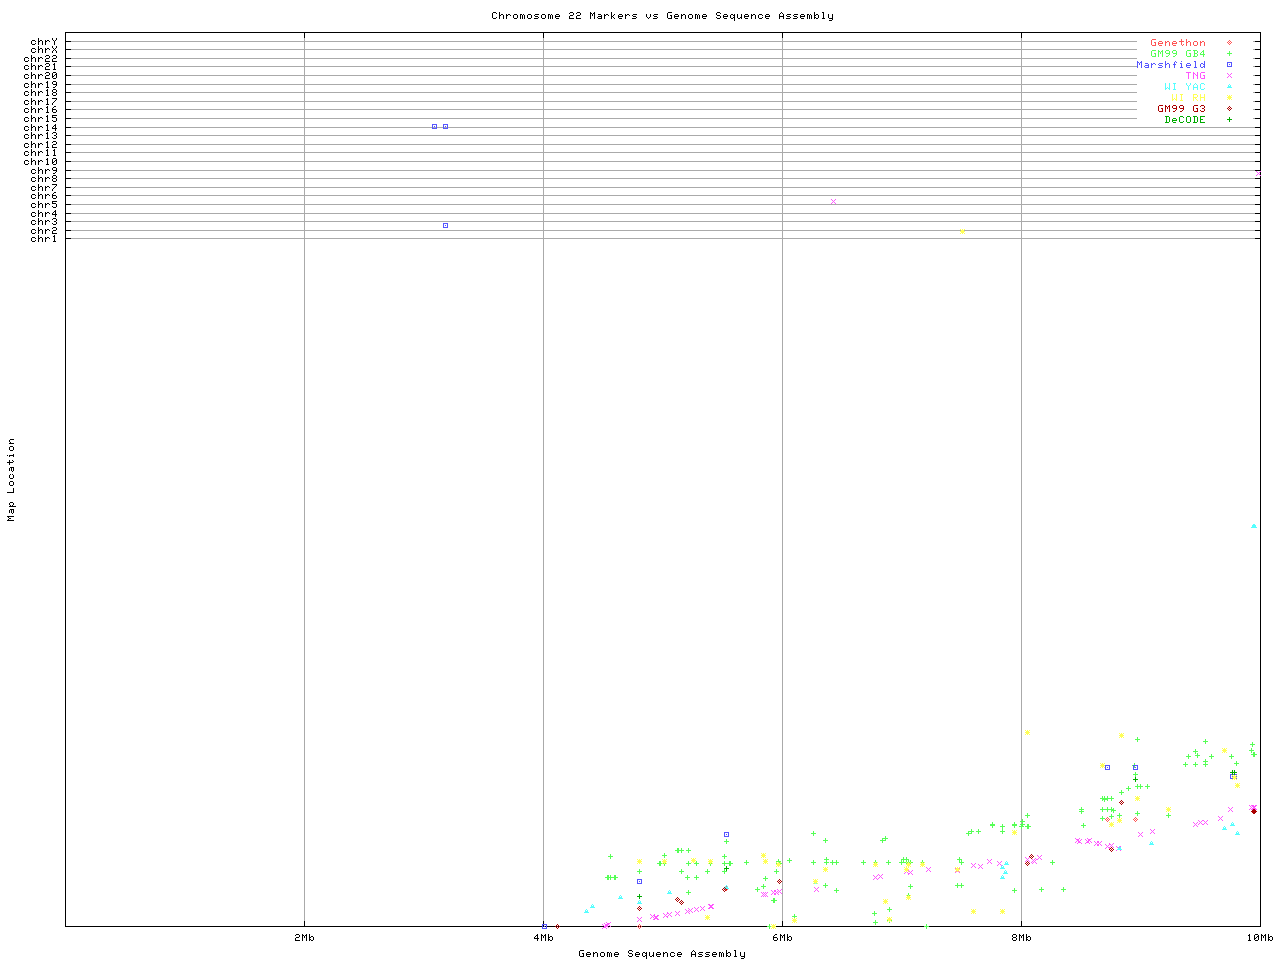Screen dimensions: 1280x960
Task: Click the Genome Sequence Assembly X-axis title
Action: 662,954
